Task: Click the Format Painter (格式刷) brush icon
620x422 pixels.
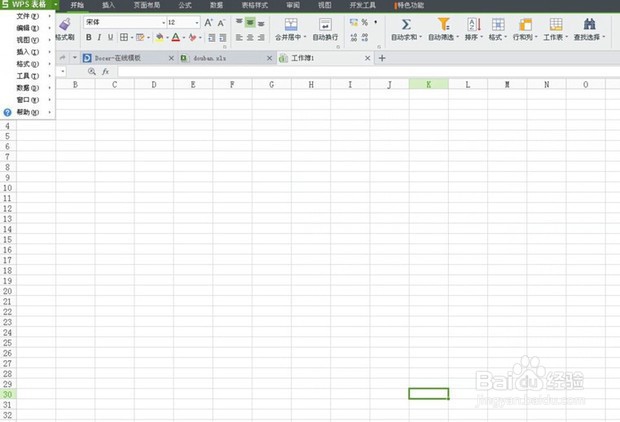Action: [x=64, y=25]
